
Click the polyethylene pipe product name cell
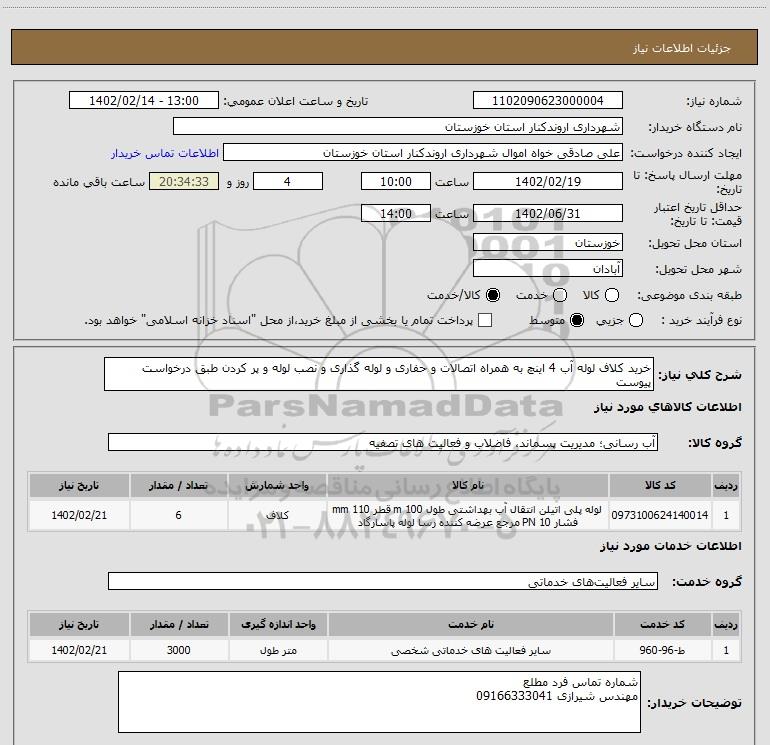click(468, 515)
